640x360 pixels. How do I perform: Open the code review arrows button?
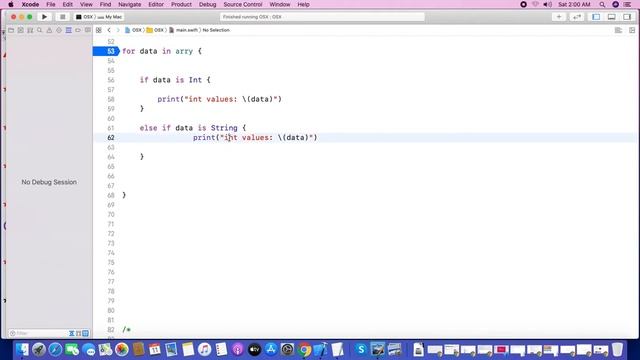(577, 17)
